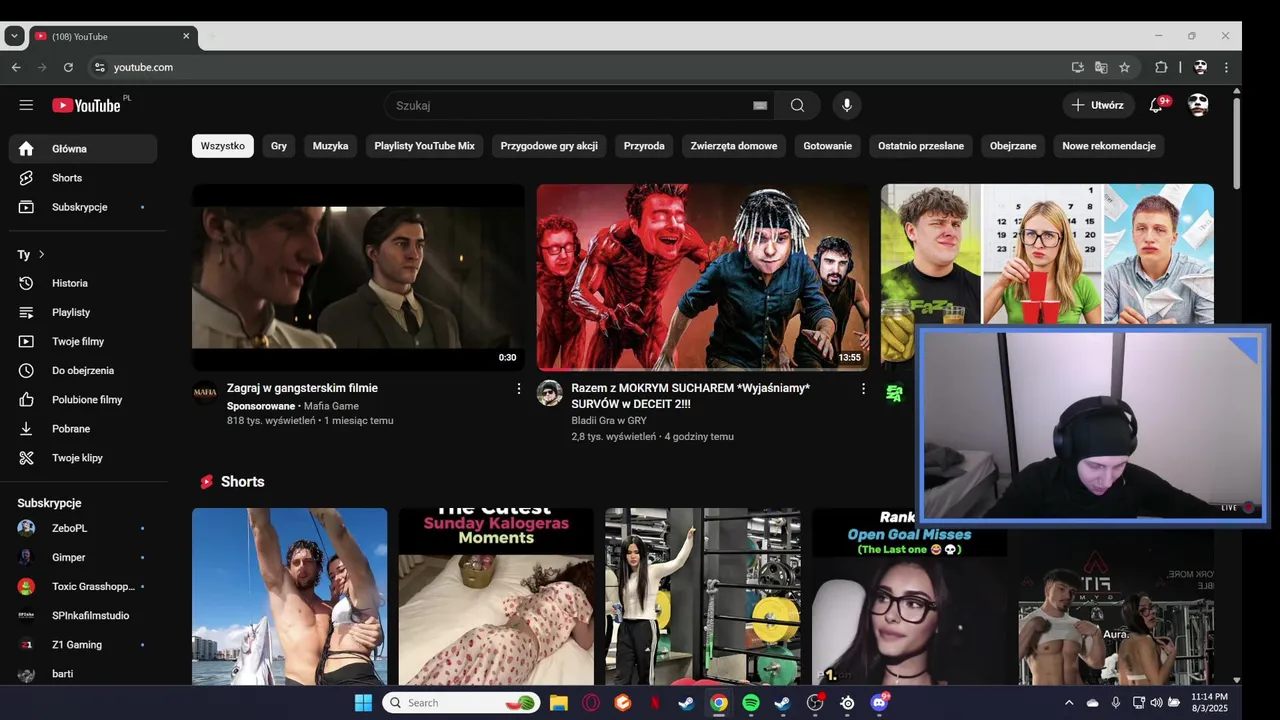This screenshot has width=1280, height=720.
Task: Open YouTube notifications bell
Action: (x=1156, y=105)
